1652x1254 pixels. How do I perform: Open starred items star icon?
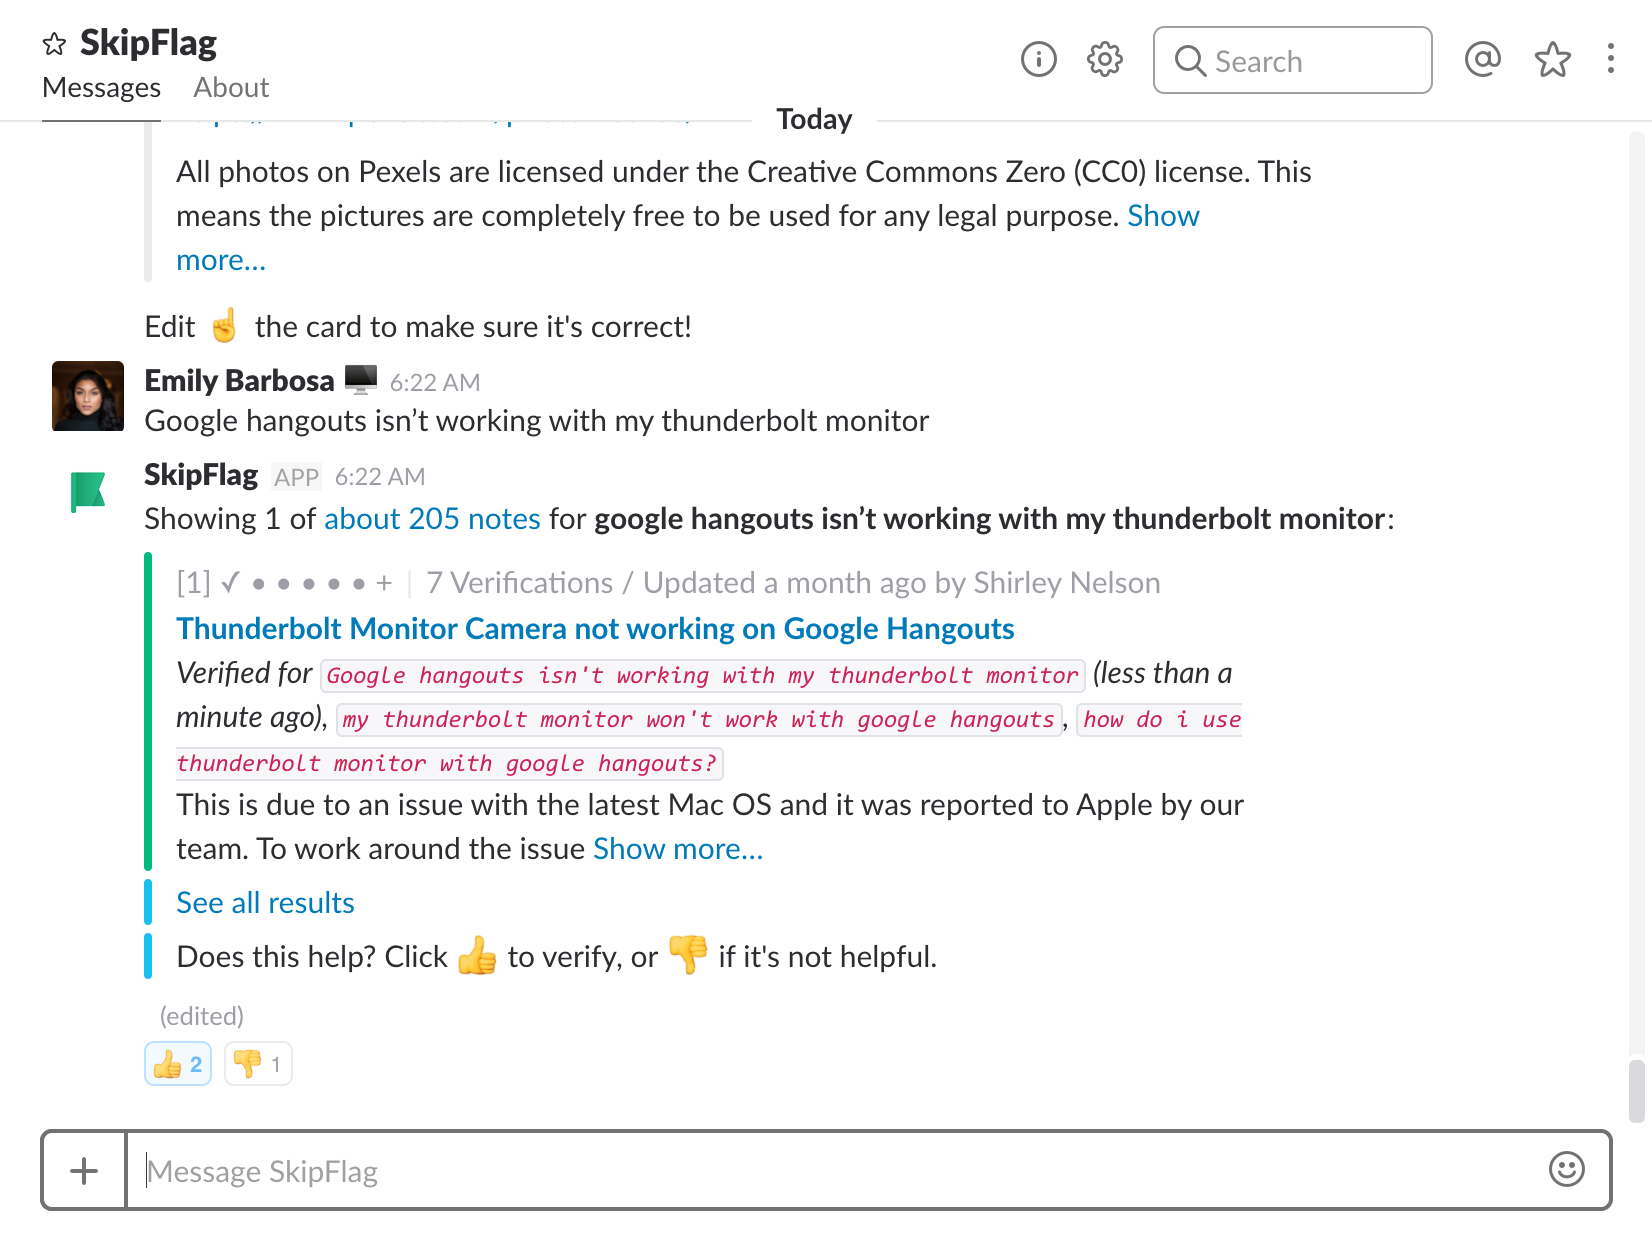tap(1553, 60)
